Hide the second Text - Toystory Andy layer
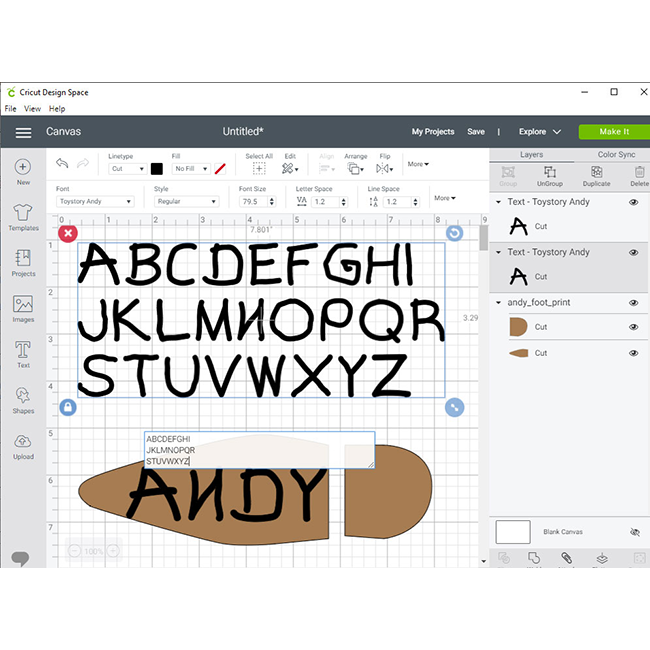The width and height of the screenshot is (650, 650). tap(633, 252)
